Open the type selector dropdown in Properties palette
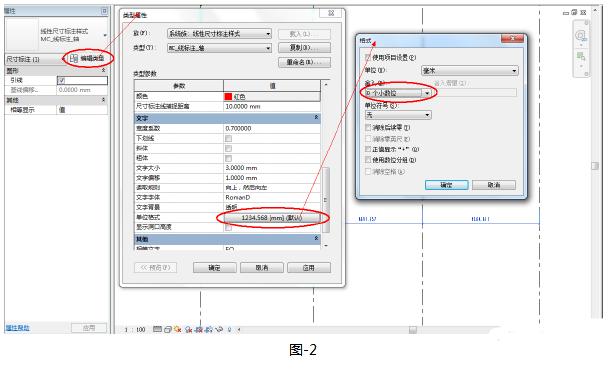 tap(105, 35)
